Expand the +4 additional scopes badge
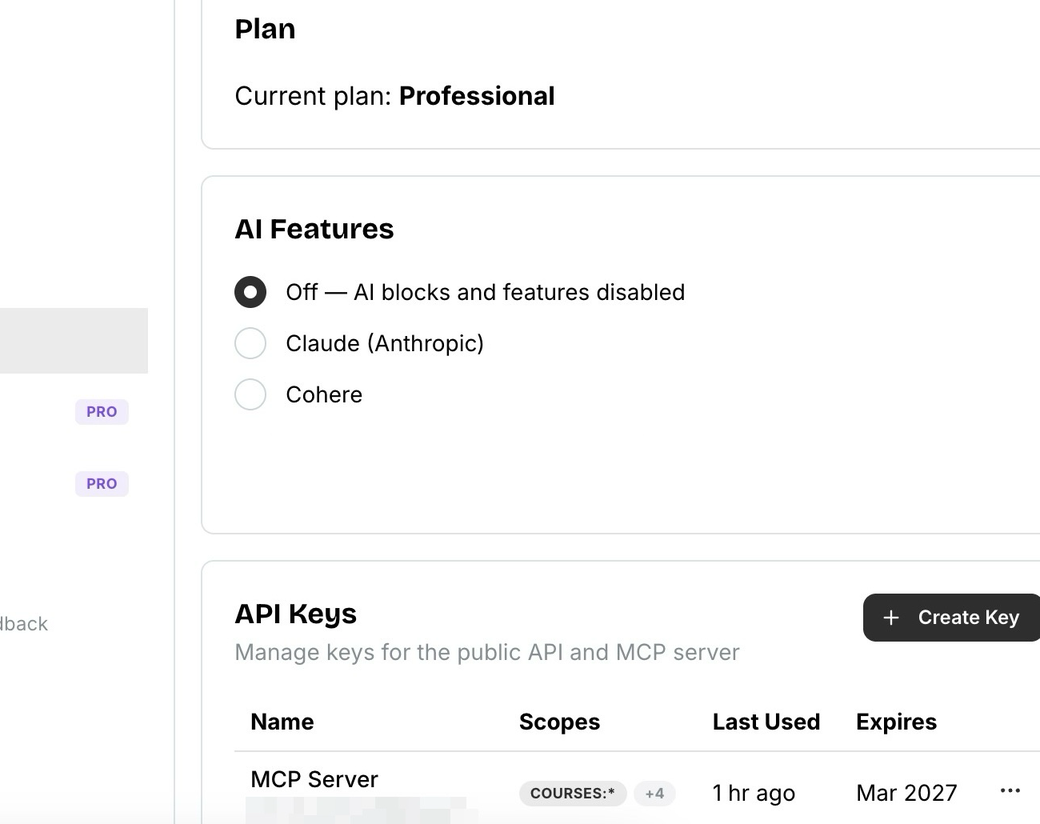This screenshot has height=824, width=1040. tap(654, 793)
